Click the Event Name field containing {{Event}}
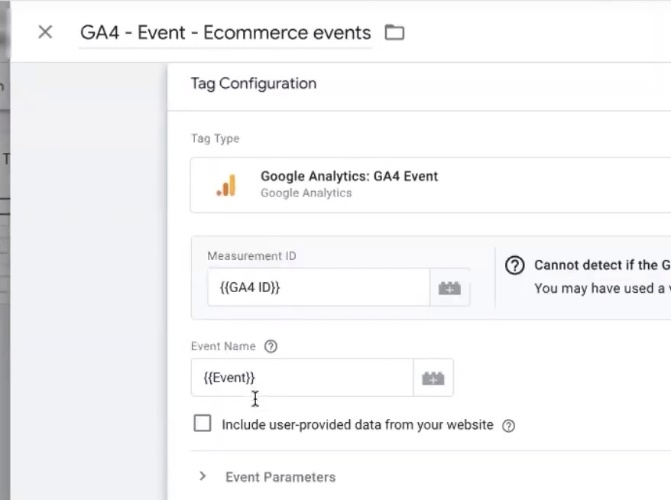671x500 pixels. (x=301, y=378)
